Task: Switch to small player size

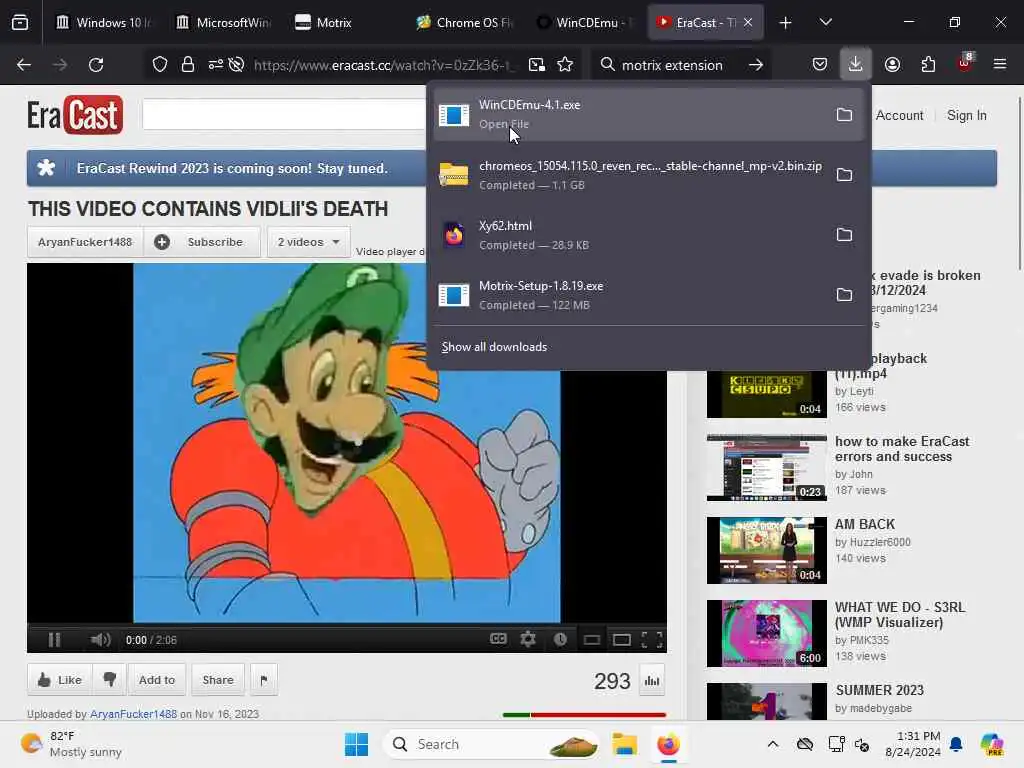Action: point(592,640)
